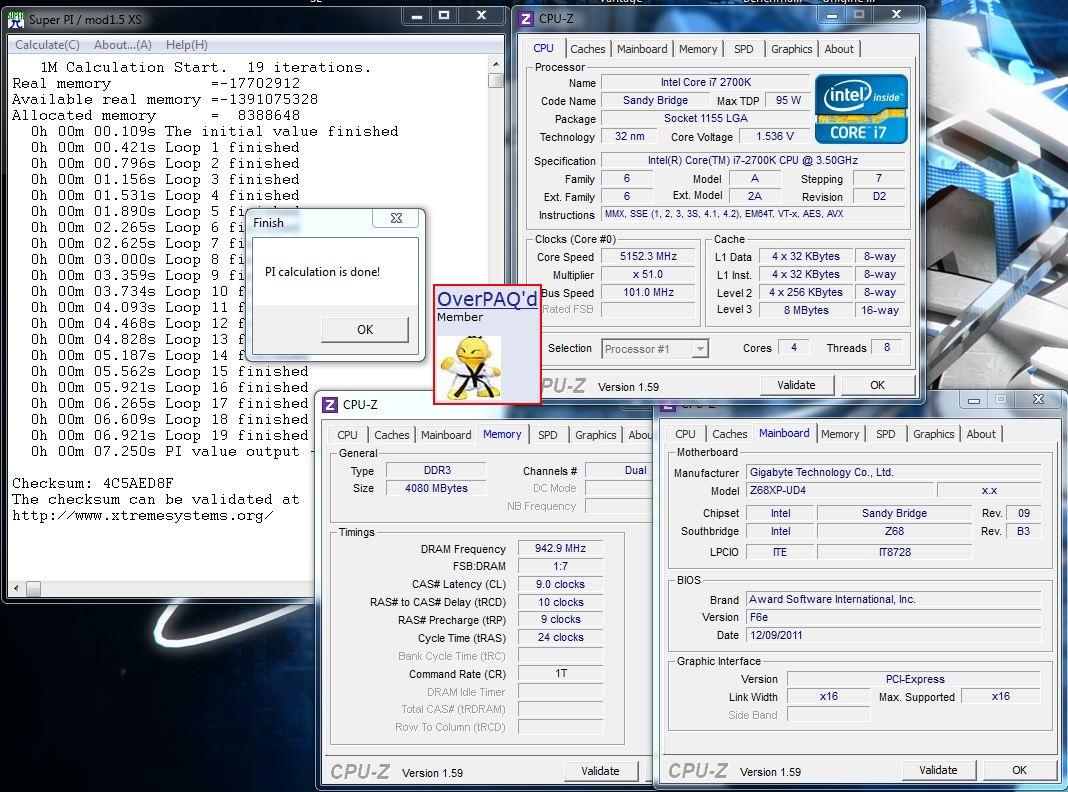This screenshot has width=1068, height=792.
Task: Confirm the PI calculation done dialog with OK
Action: tap(365, 330)
